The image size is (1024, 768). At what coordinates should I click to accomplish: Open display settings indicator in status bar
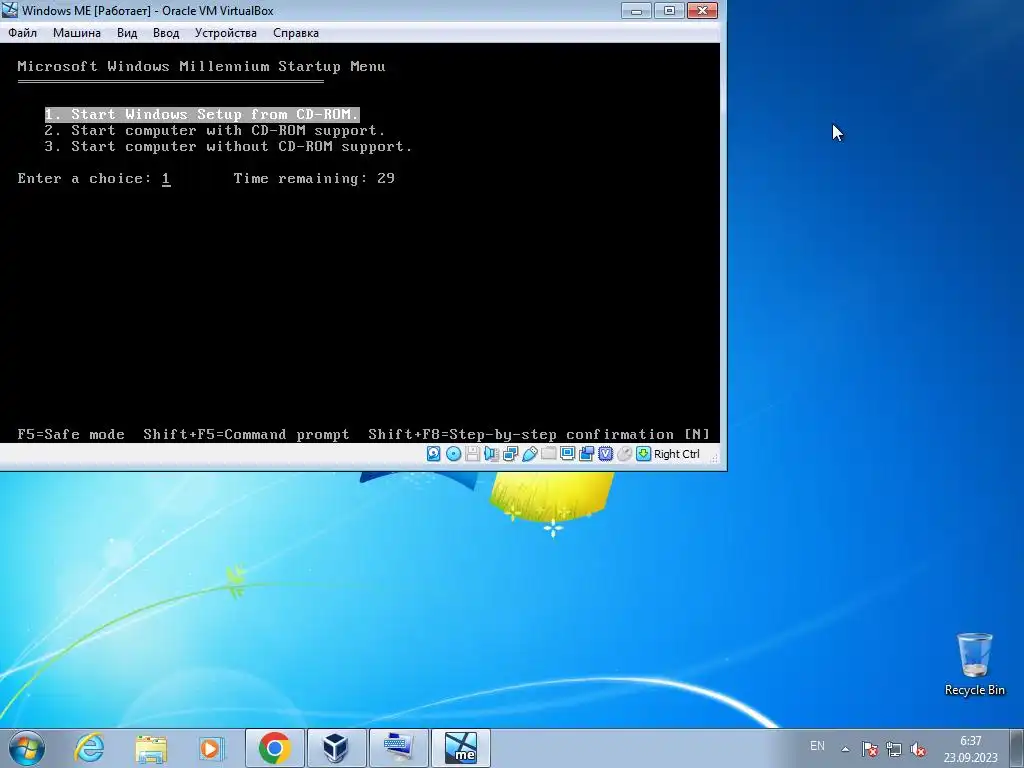coord(568,454)
